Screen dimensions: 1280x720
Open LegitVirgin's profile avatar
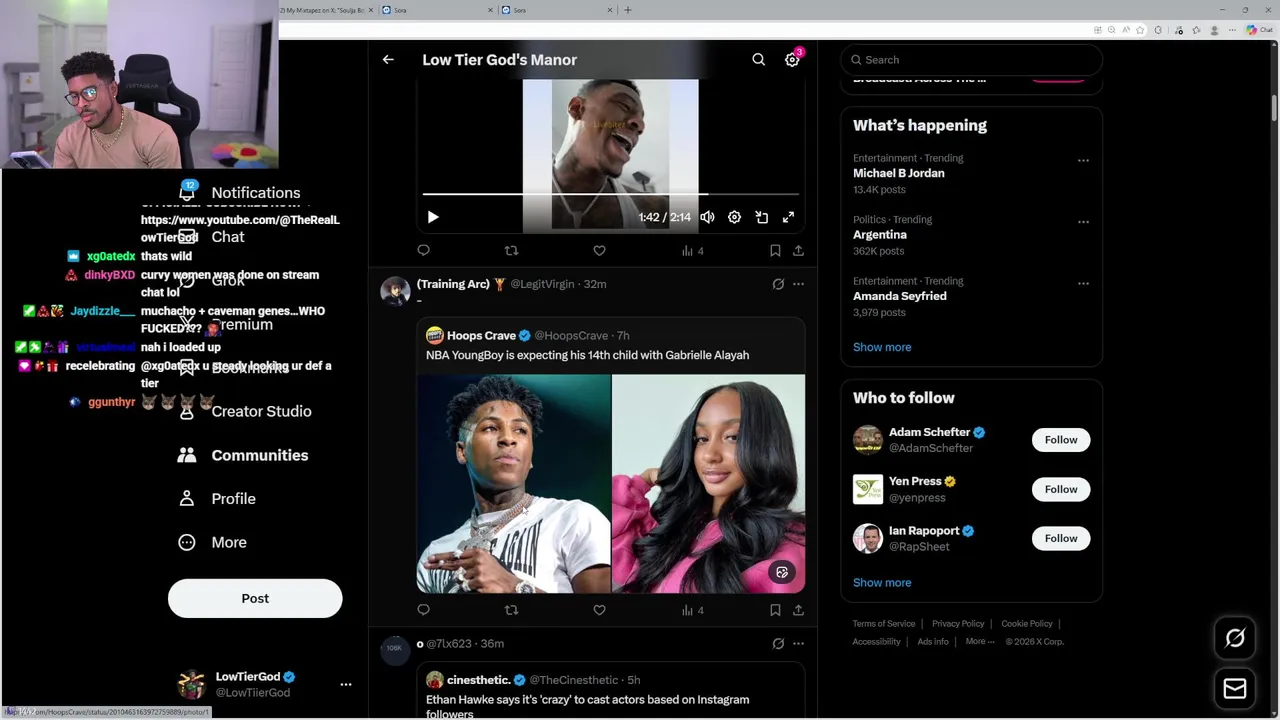[395, 291]
